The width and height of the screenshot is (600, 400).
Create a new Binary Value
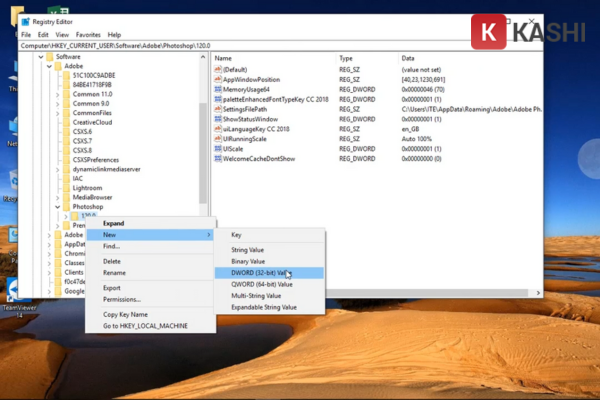pyautogui.click(x=269, y=261)
